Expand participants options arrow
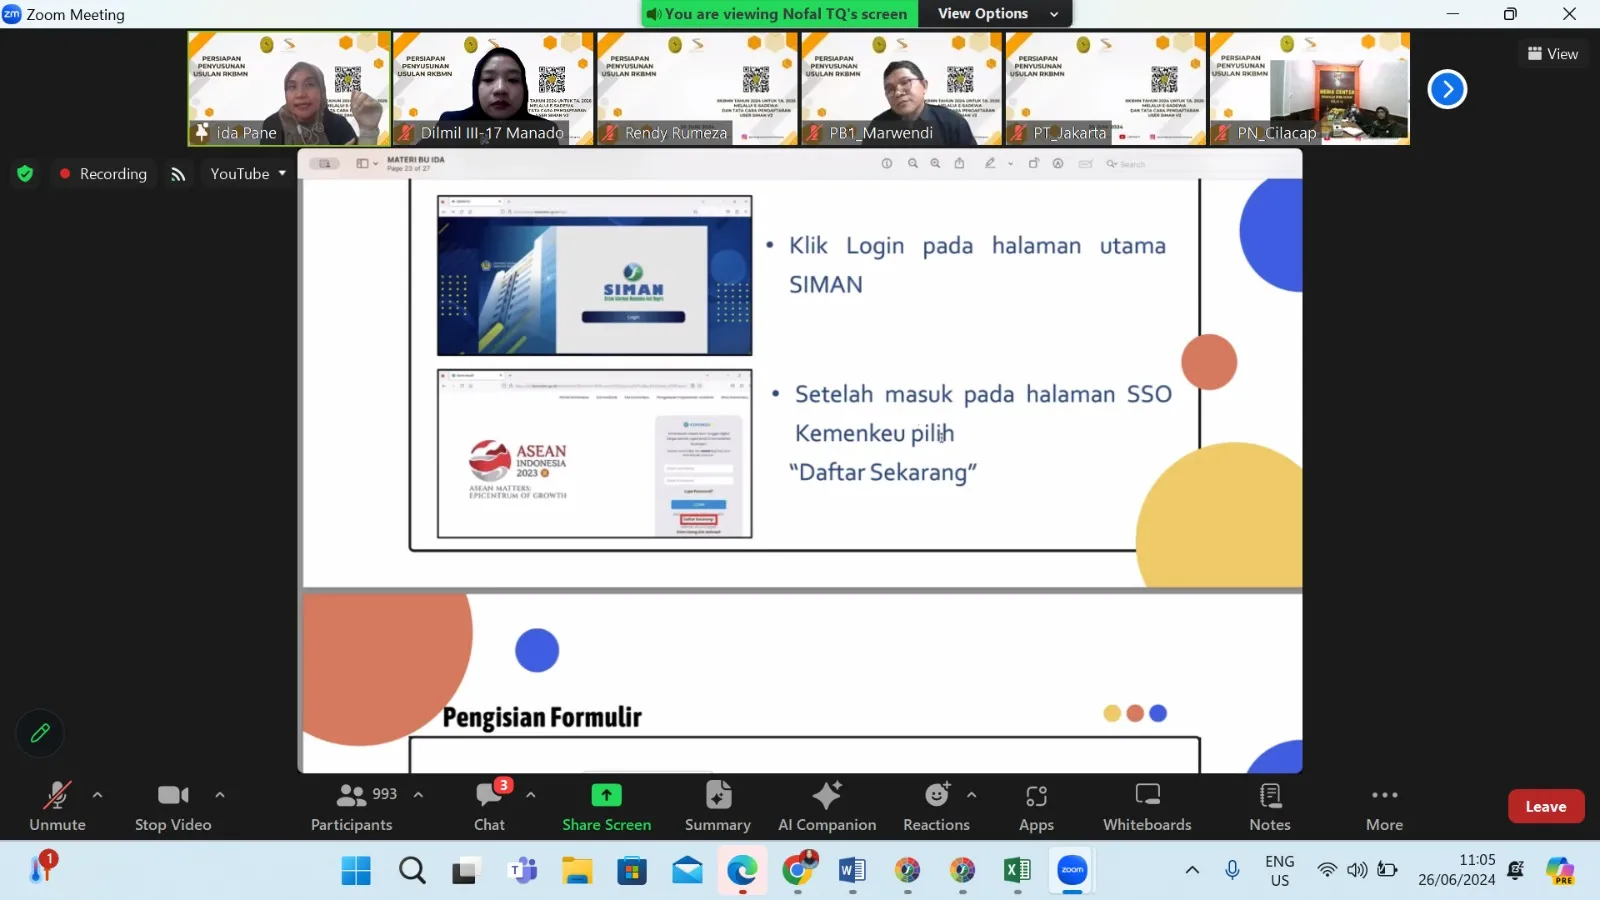Screen dimensions: 1600x900 coord(418,795)
